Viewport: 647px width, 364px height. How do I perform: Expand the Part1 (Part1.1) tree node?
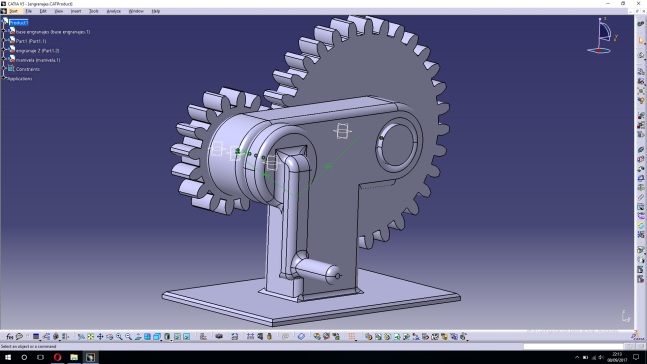point(4,40)
